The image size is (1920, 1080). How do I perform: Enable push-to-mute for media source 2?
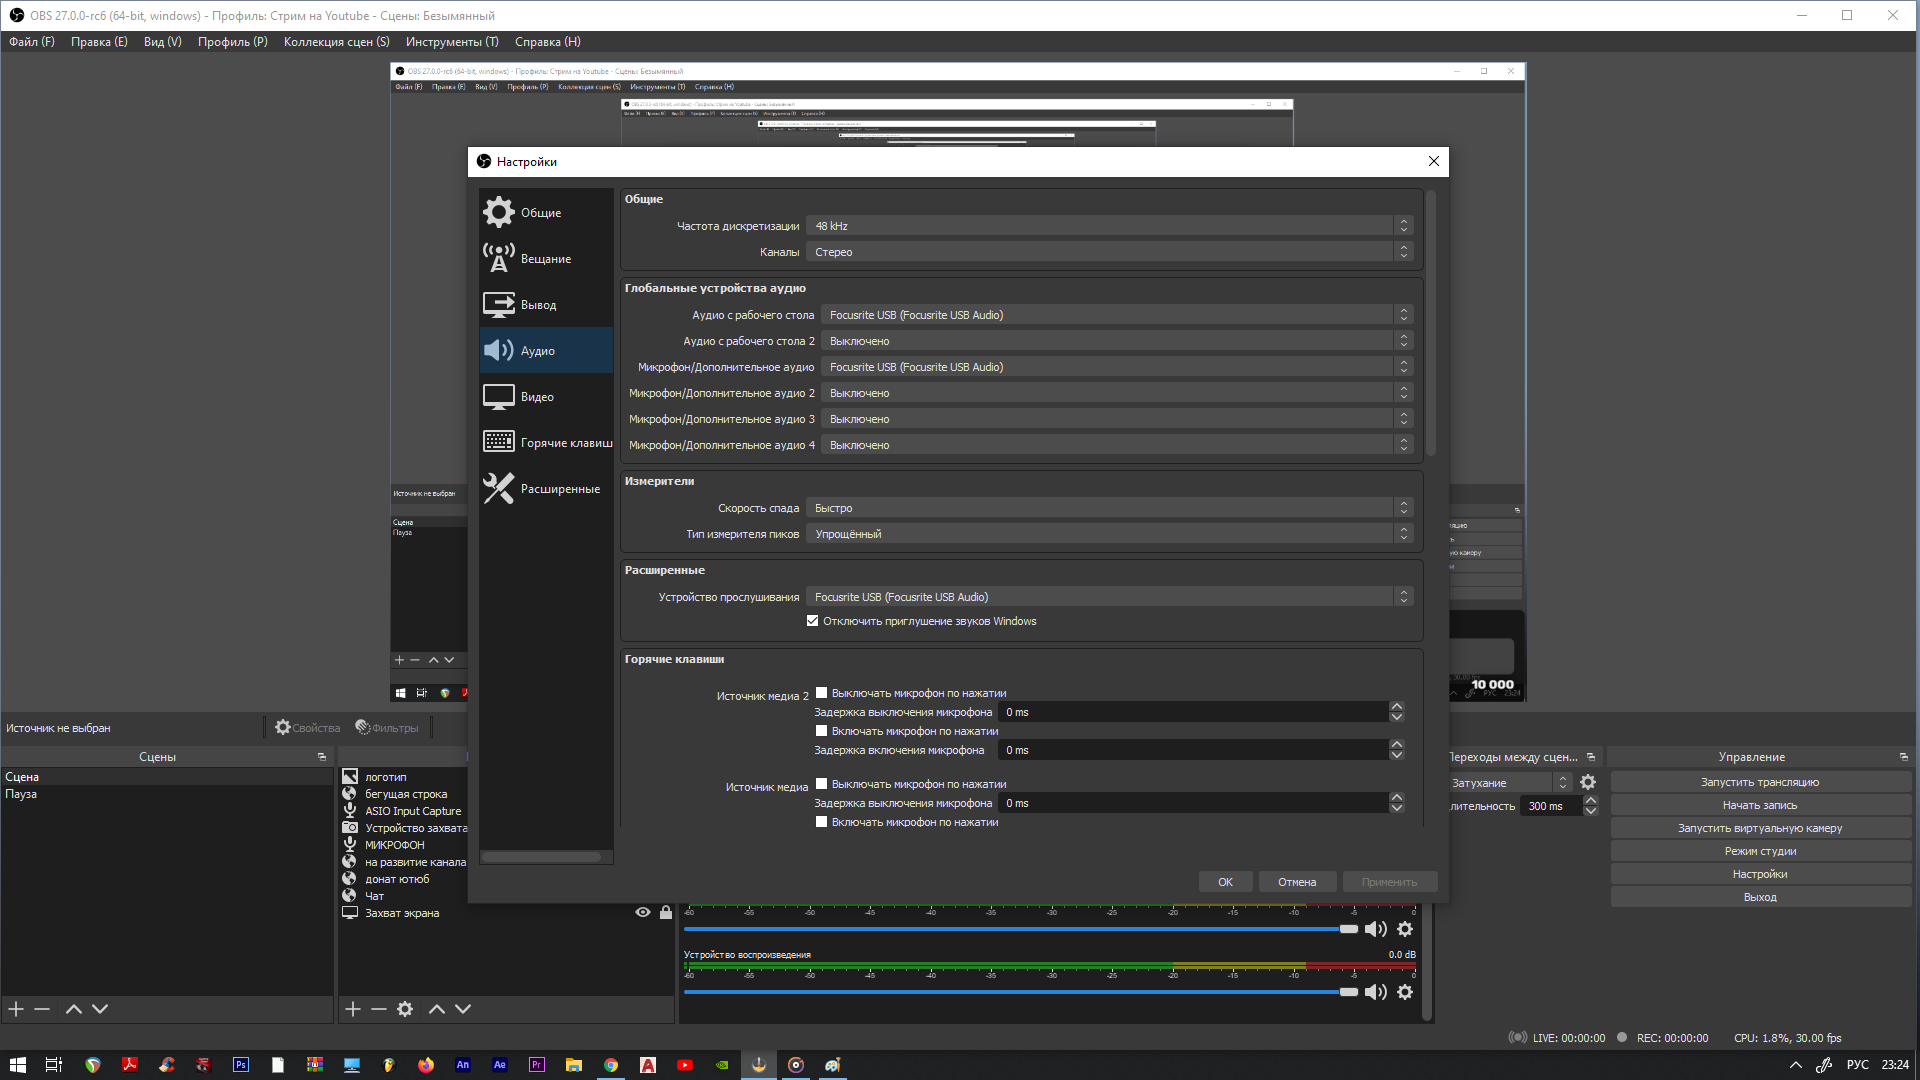point(822,693)
